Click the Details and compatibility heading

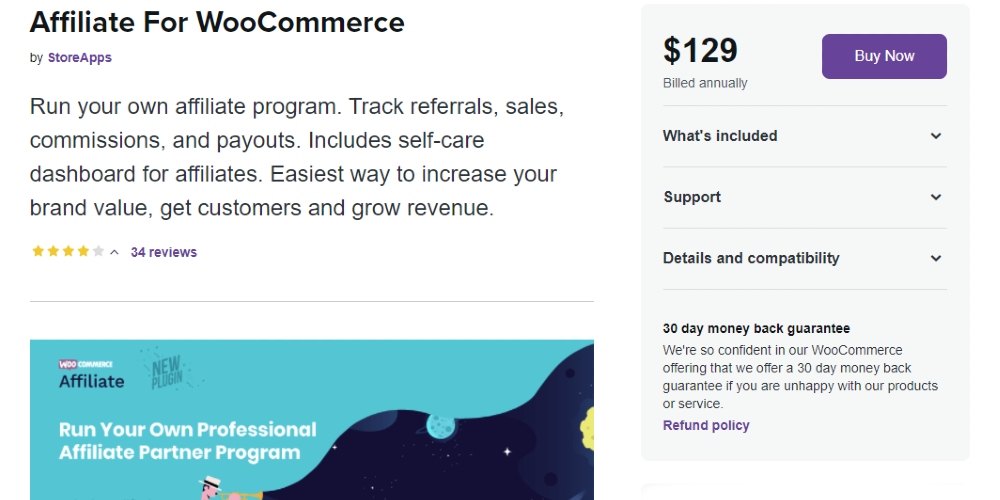tap(751, 258)
